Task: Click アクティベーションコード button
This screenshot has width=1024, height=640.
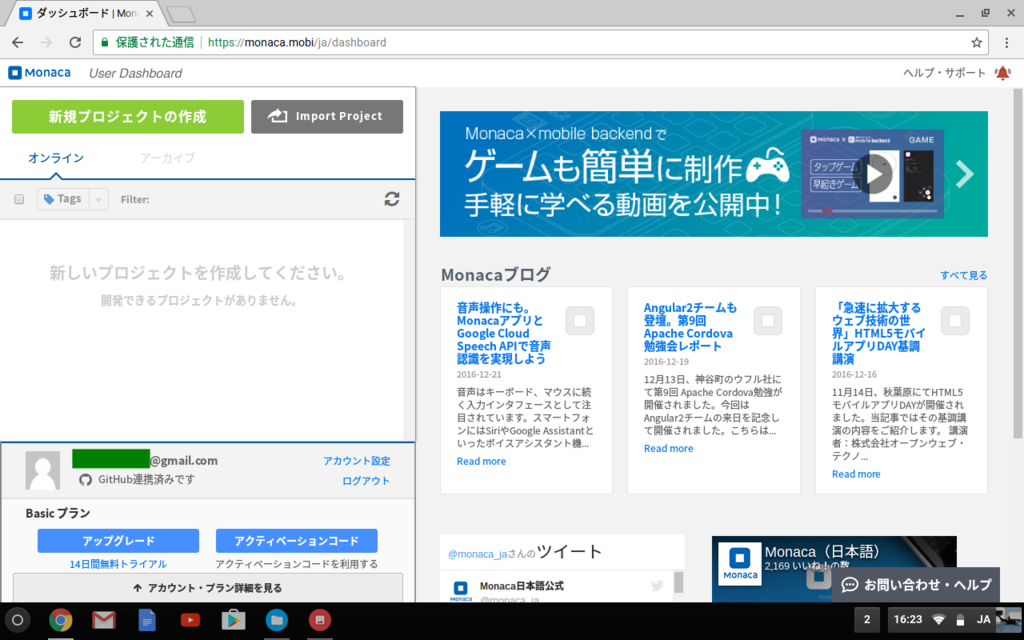Action: (x=296, y=541)
